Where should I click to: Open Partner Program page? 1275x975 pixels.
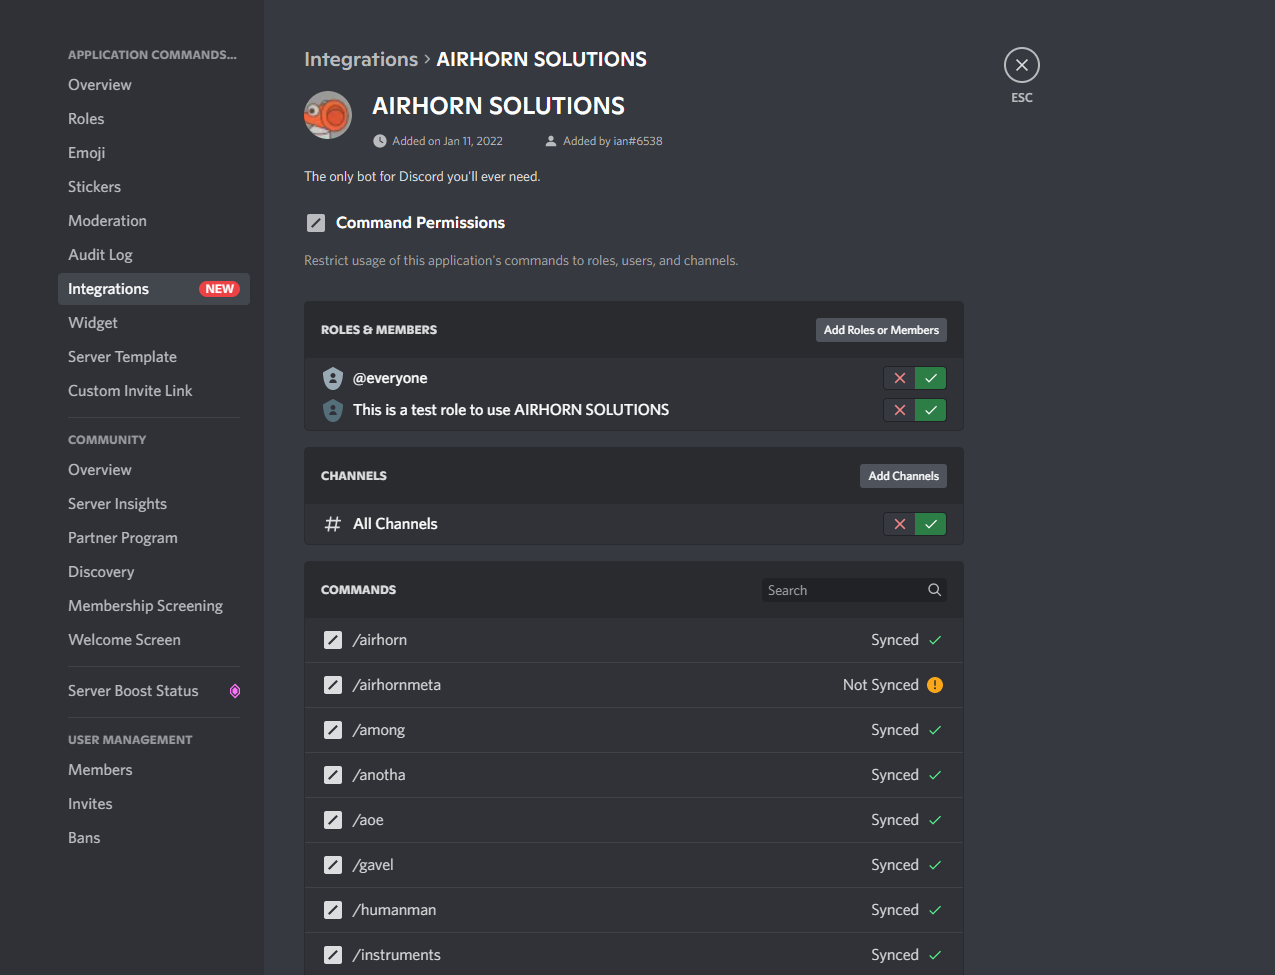pos(154,538)
